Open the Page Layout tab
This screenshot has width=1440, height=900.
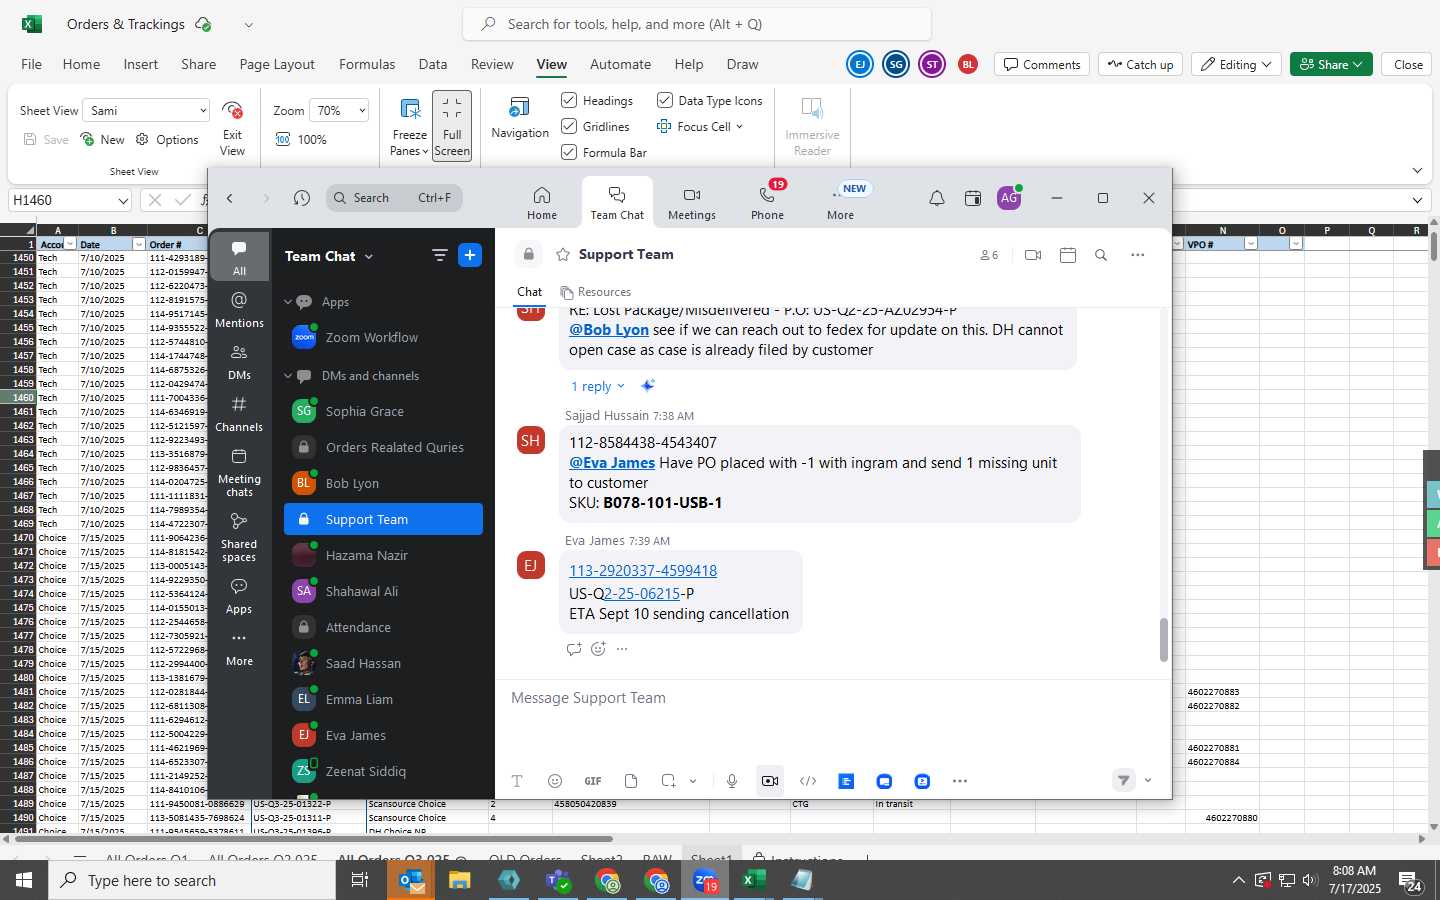click(x=277, y=64)
